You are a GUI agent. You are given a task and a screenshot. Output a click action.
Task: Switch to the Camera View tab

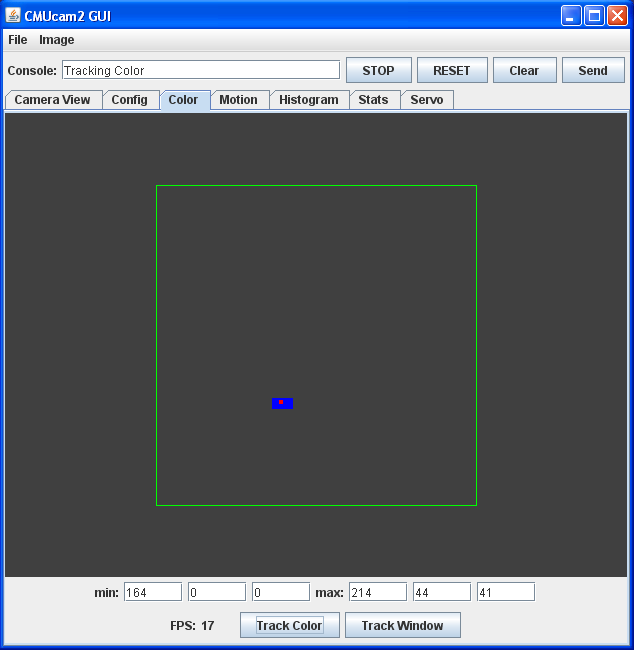(x=52, y=100)
